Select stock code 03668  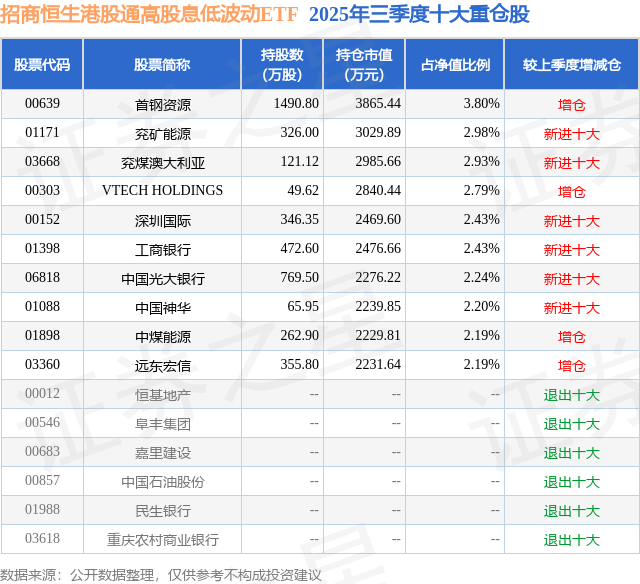tap(42, 162)
